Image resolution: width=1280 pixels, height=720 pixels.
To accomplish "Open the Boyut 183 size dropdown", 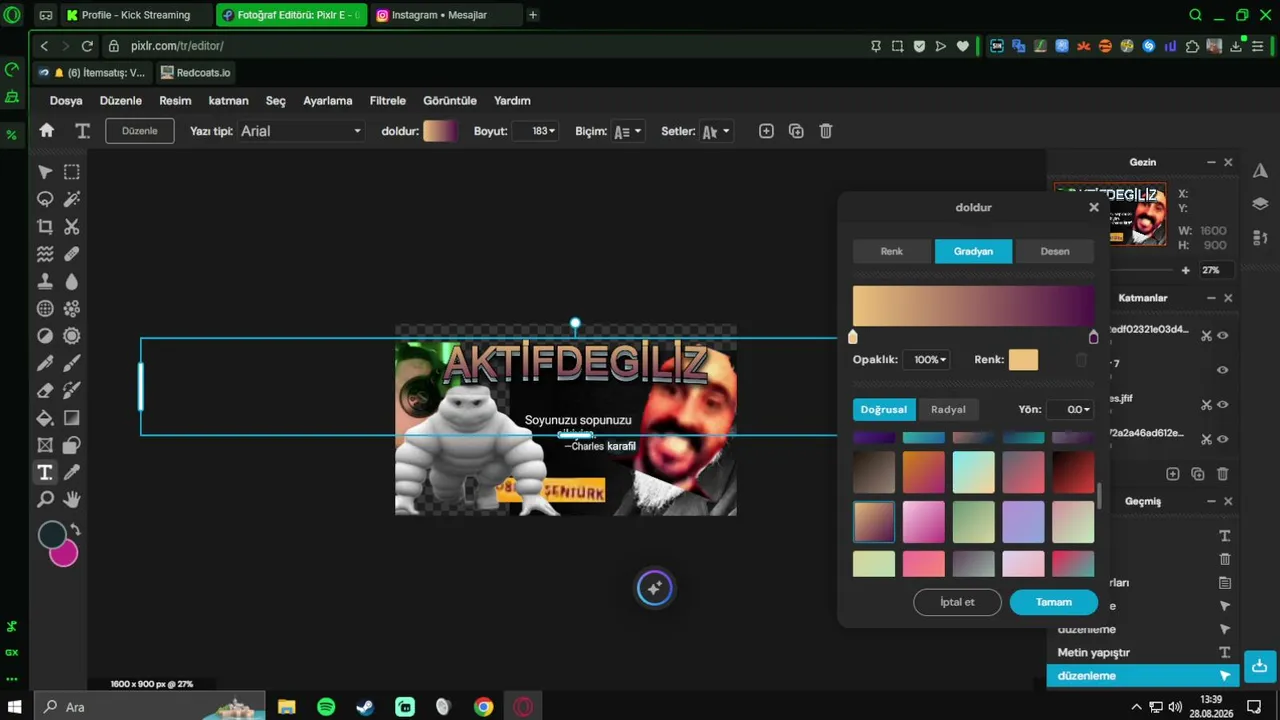I will point(535,131).
